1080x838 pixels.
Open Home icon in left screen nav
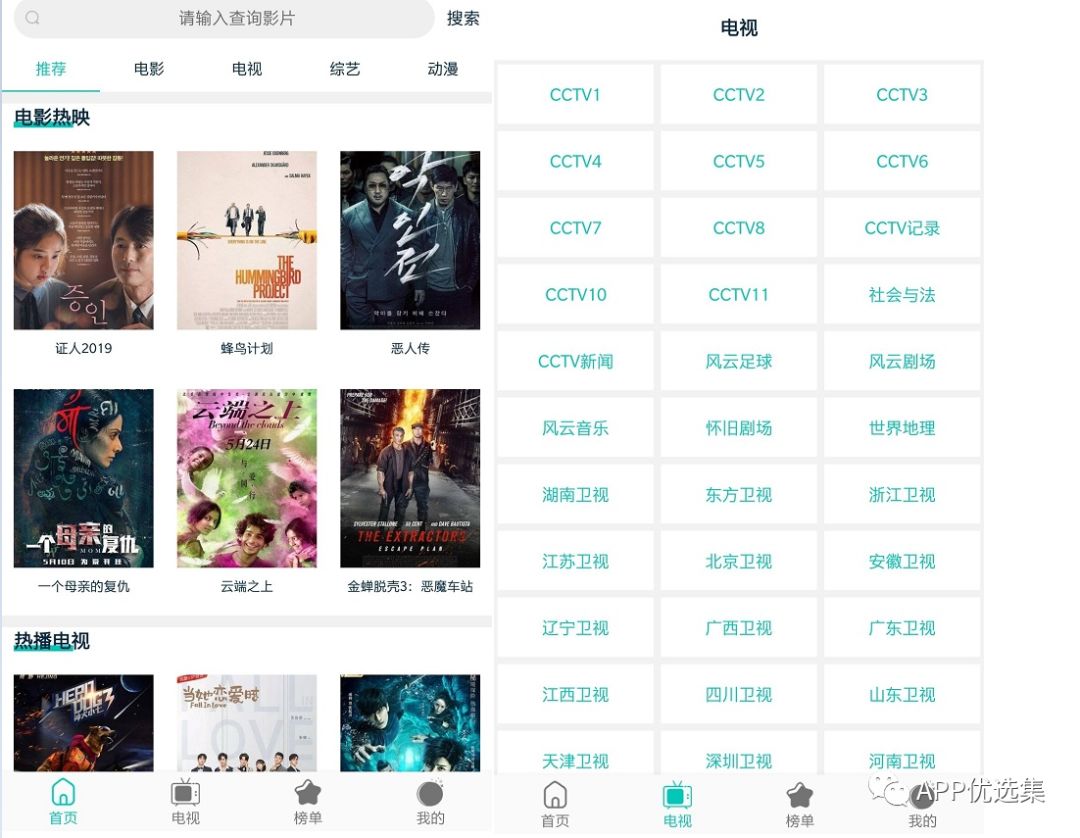click(63, 793)
